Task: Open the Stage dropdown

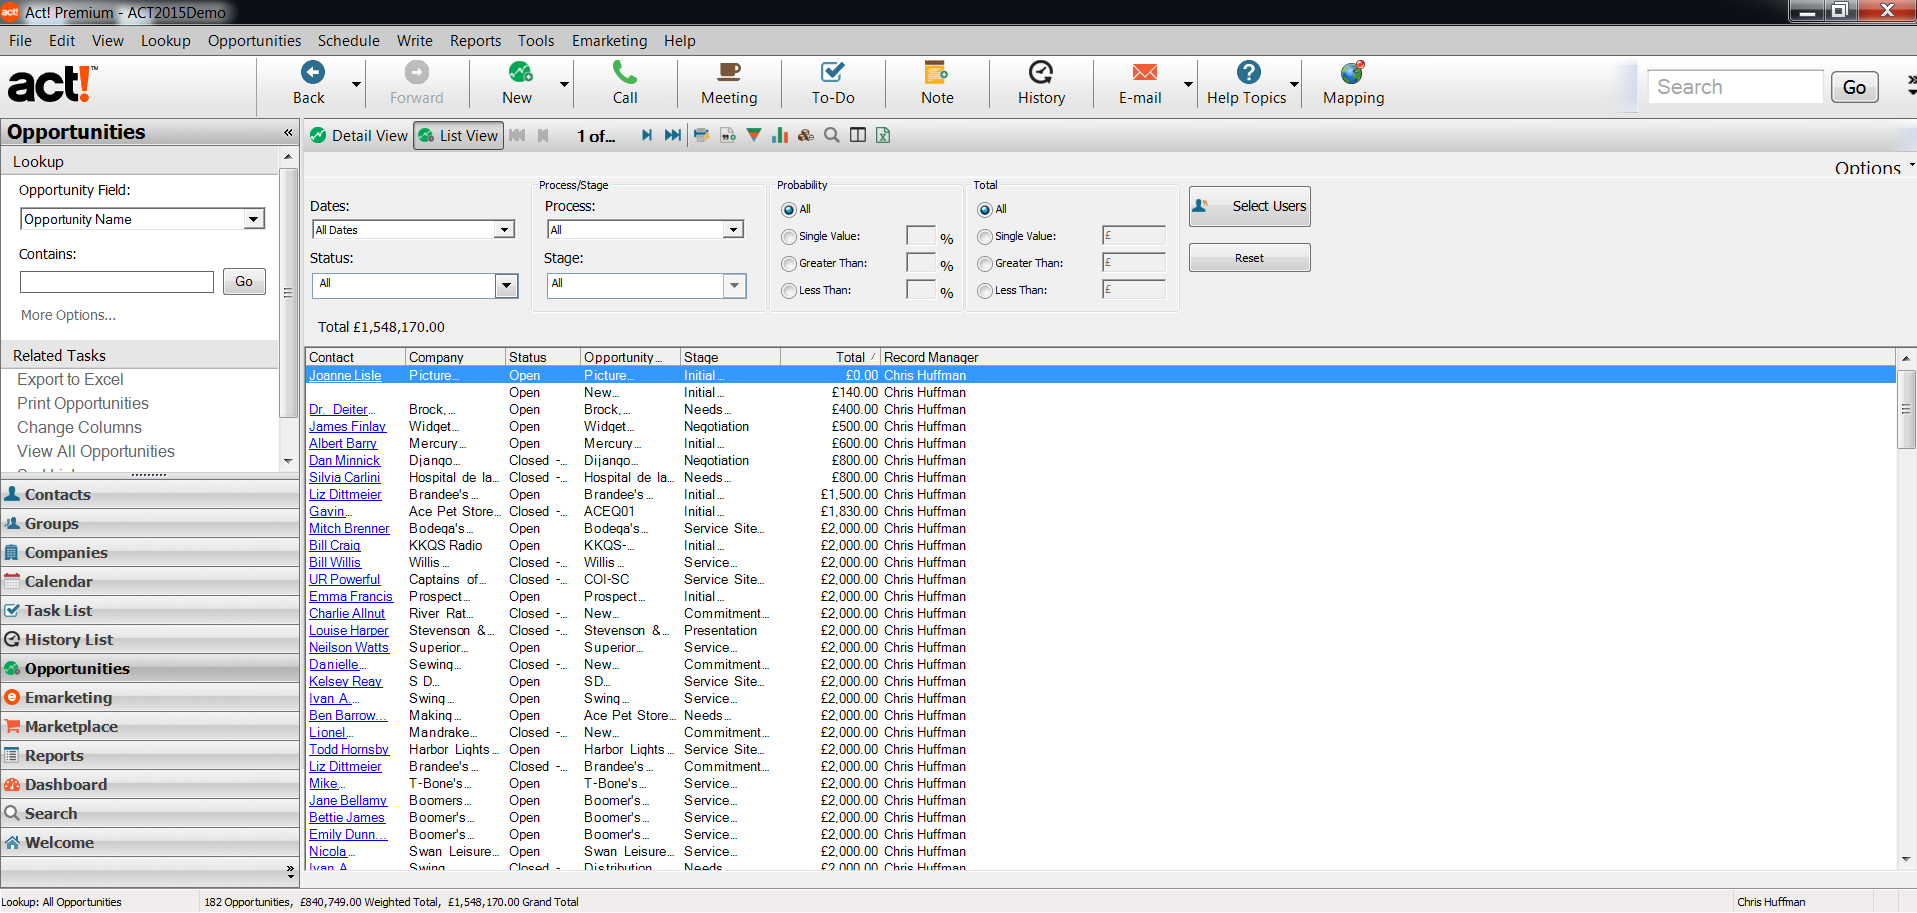Action: pos(735,286)
